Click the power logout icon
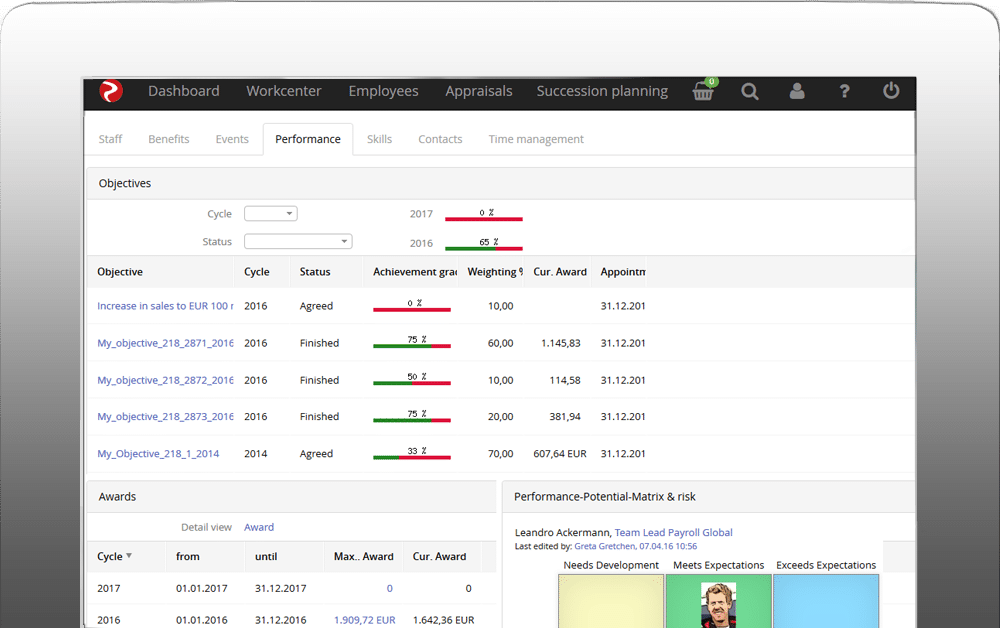1000x628 pixels. (891, 91)
